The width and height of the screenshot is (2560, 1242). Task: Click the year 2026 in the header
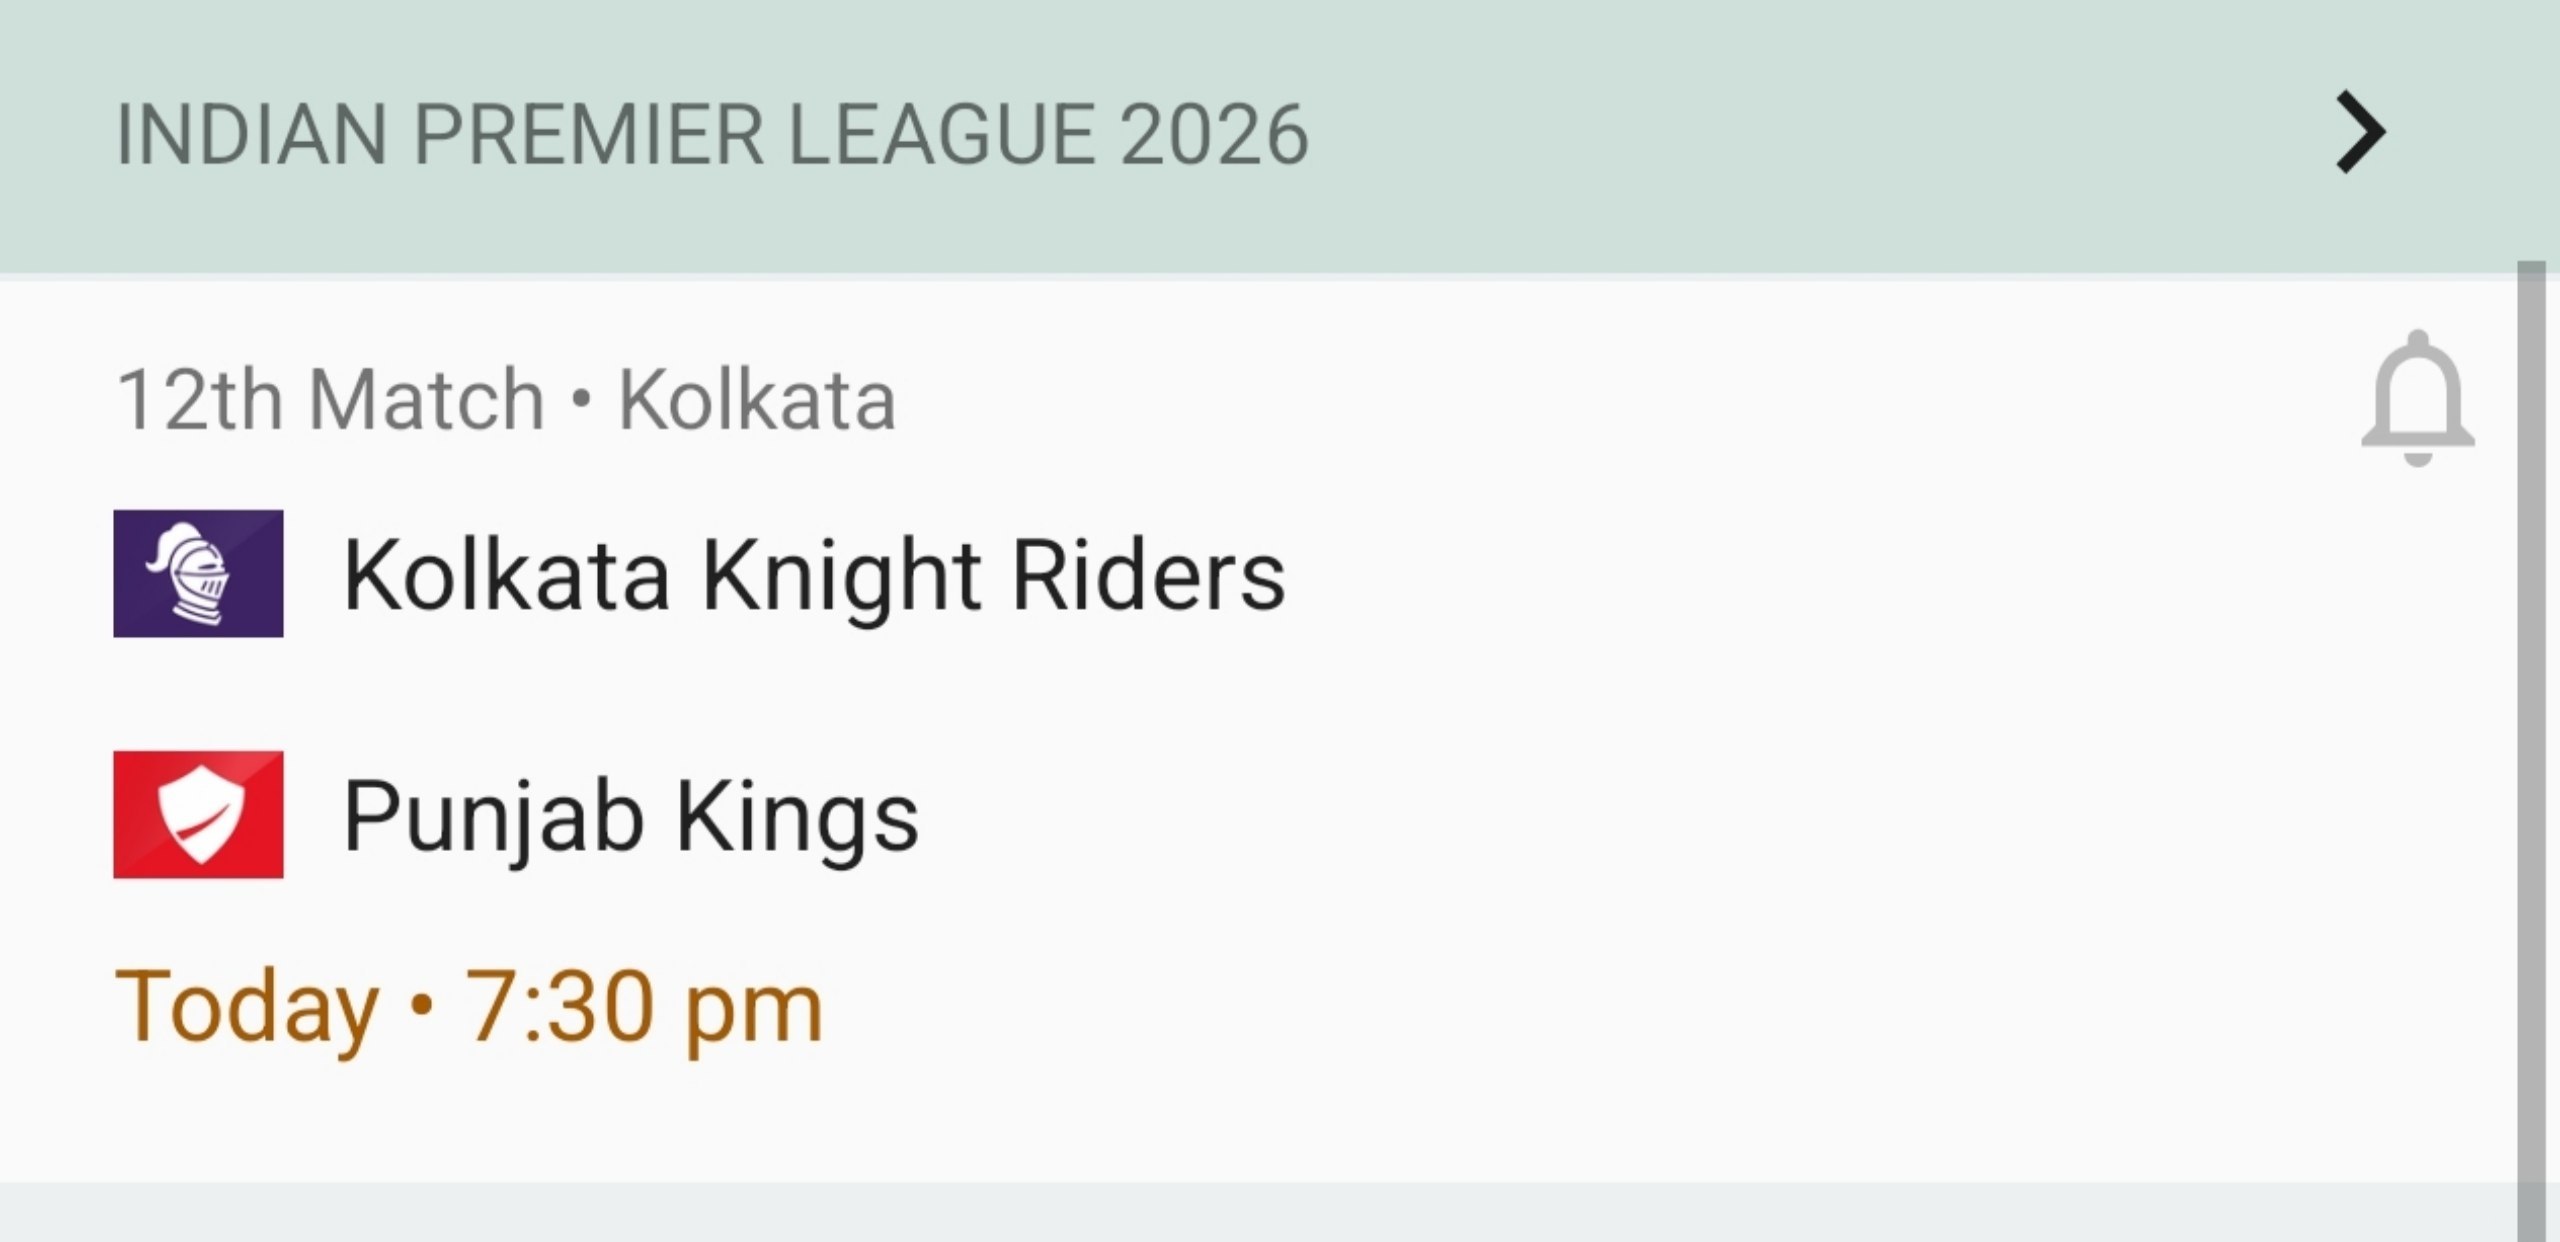(1213, 135)
